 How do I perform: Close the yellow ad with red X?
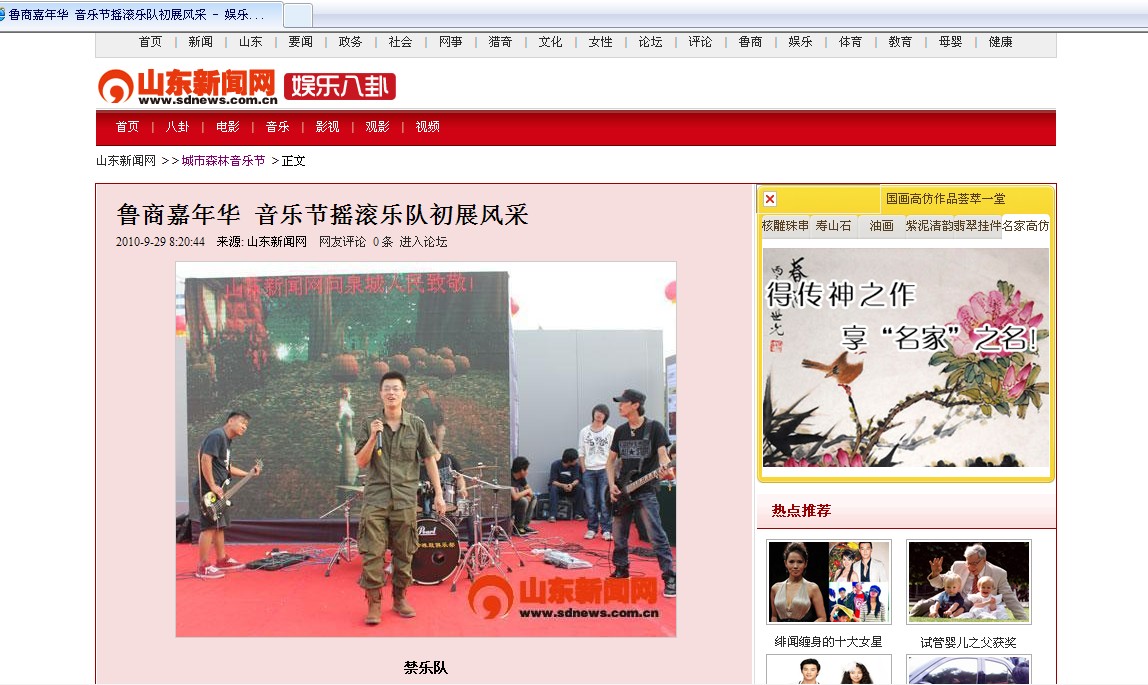[x=770, y=199]
